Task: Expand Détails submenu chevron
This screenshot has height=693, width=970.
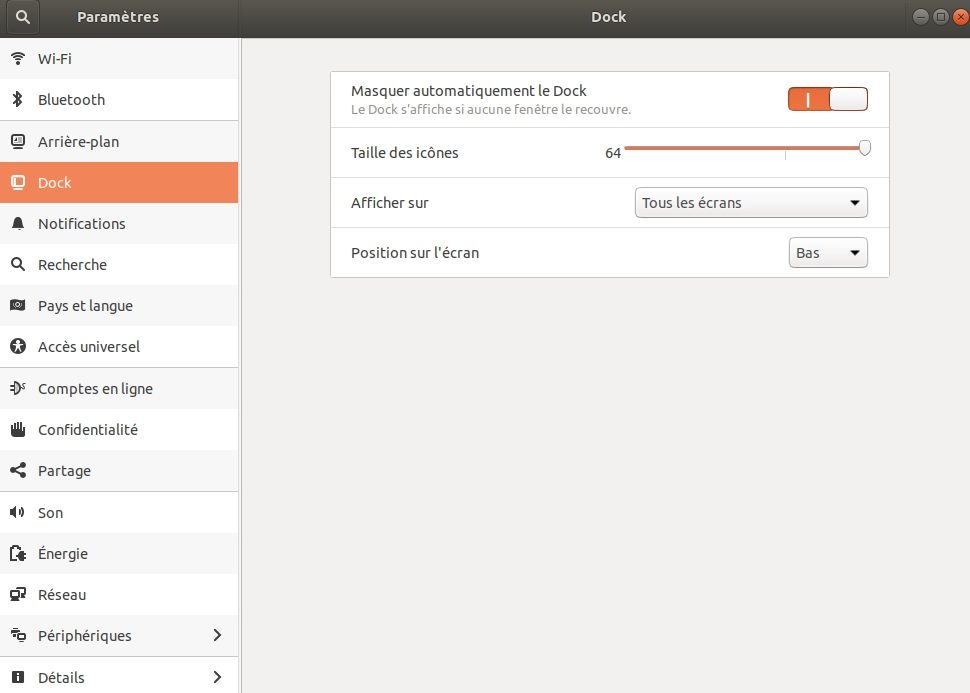Action: [217, 677]
